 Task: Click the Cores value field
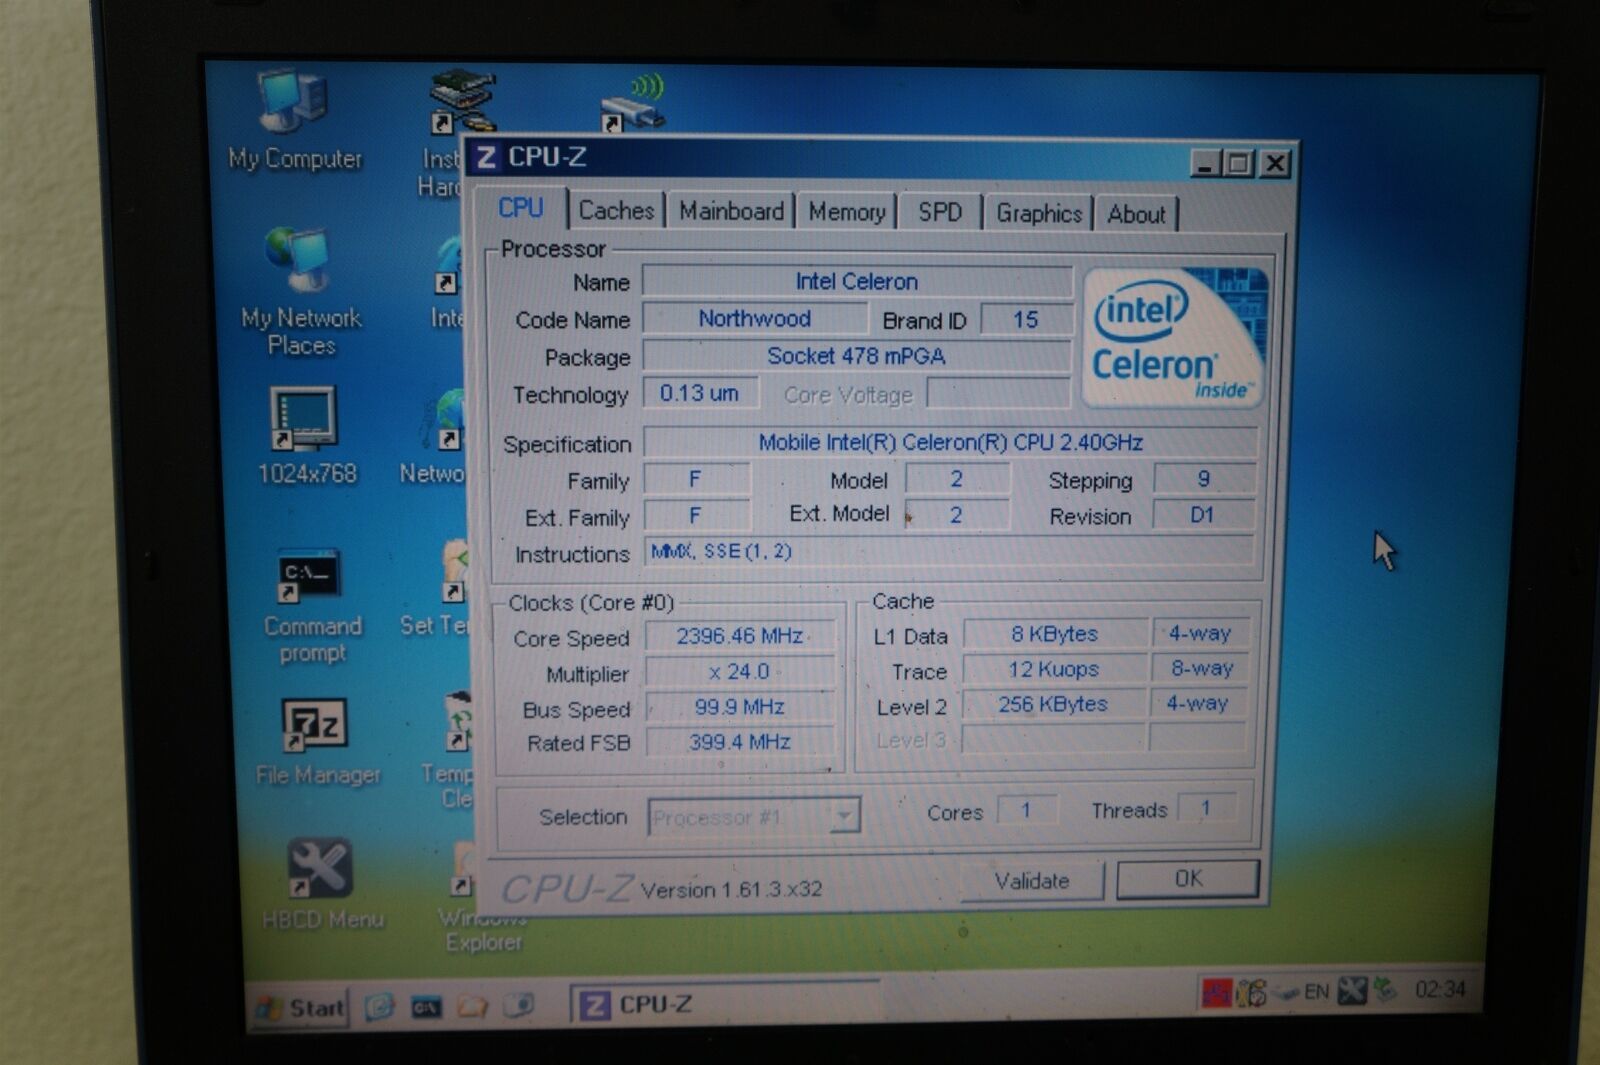1026,809
